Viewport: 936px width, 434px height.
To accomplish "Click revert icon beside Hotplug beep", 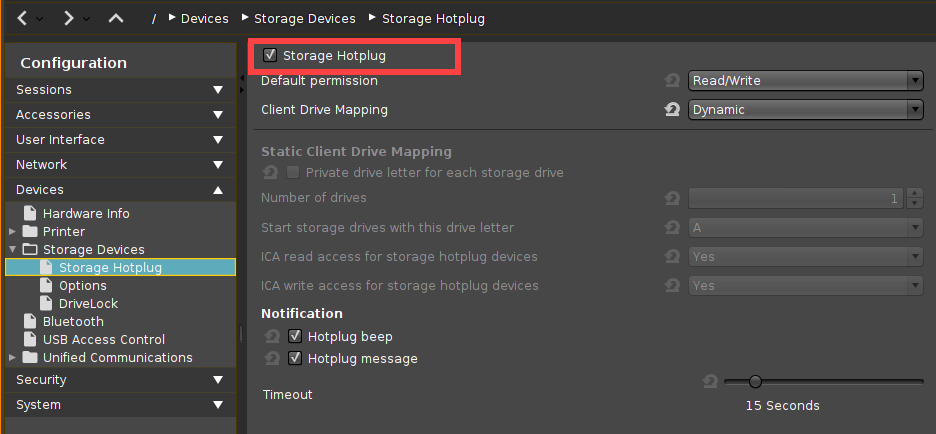I will [271, 336].
